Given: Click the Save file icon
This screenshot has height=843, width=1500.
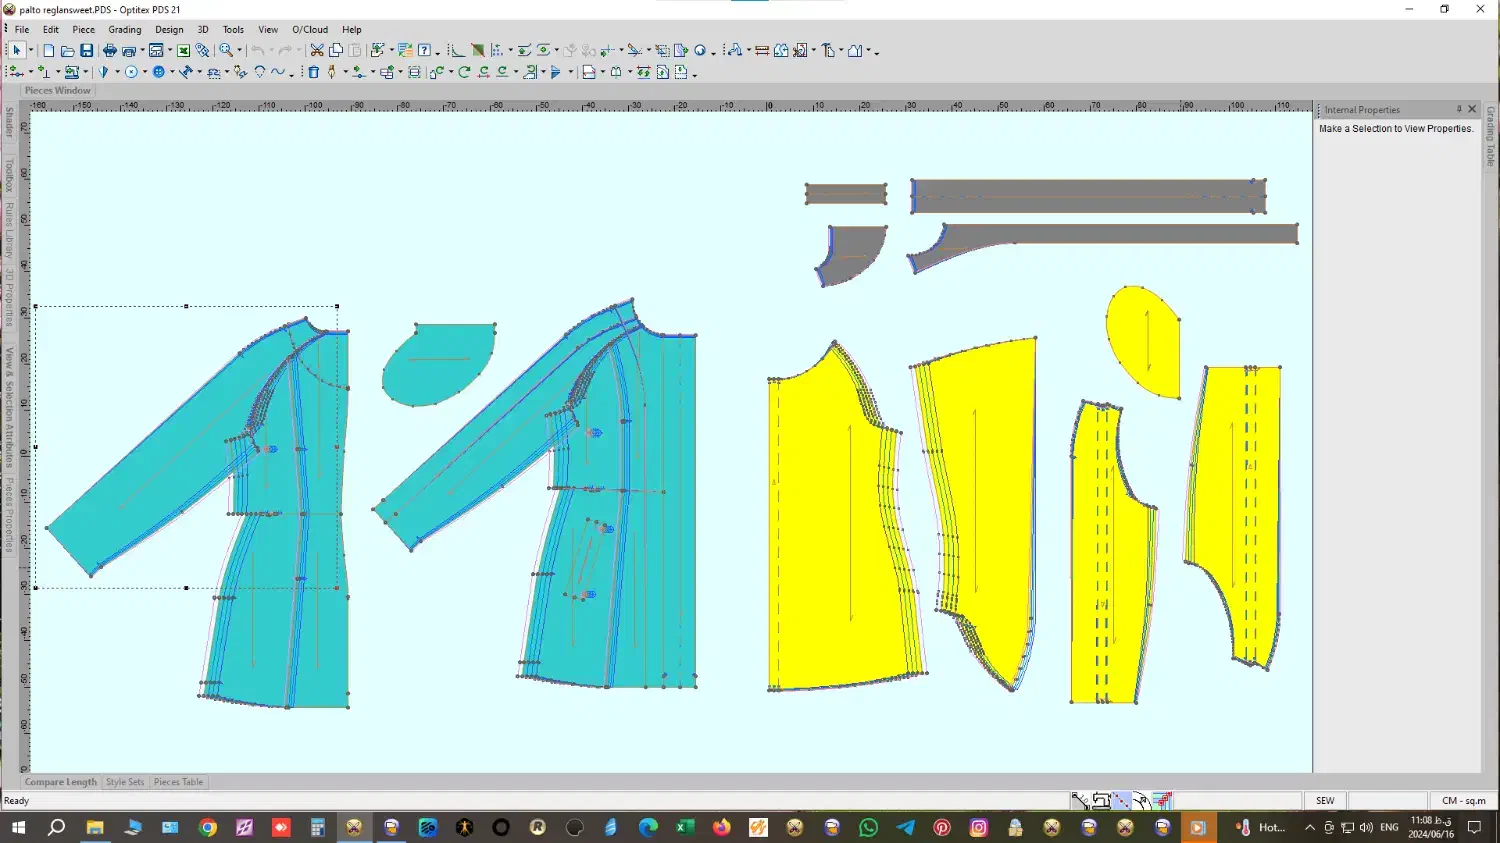Looking at the screenshot, I should click(87, 51).
